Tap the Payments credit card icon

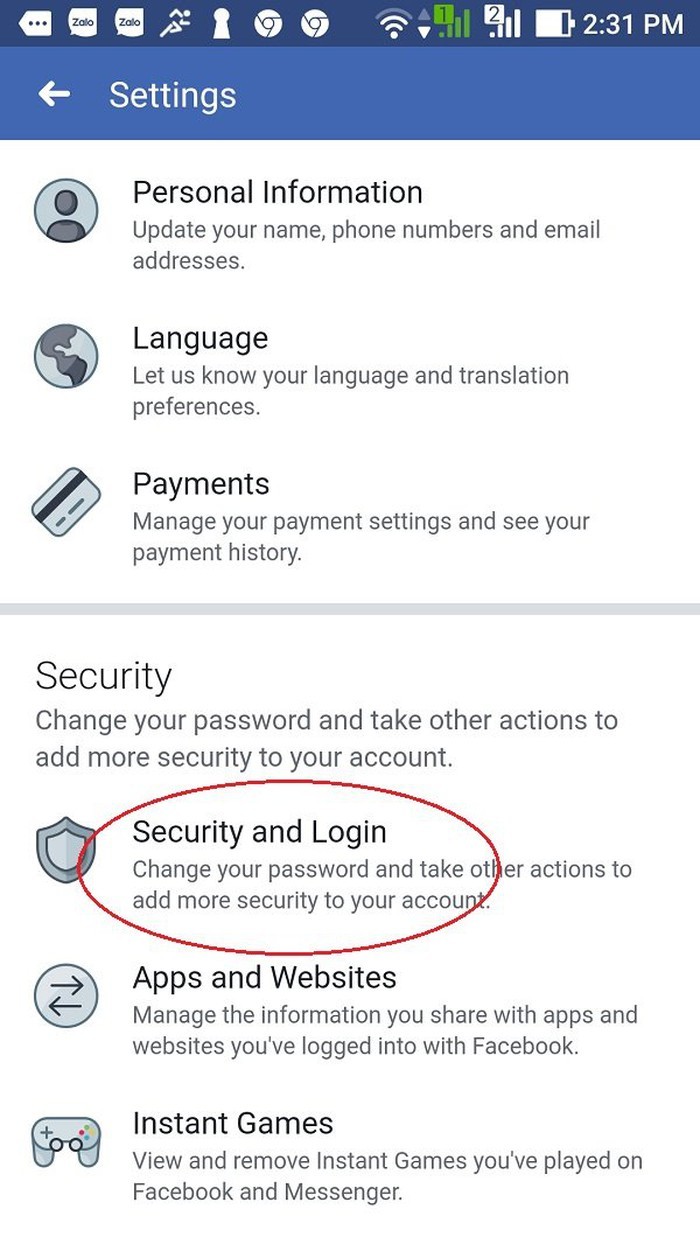[66, 503]
